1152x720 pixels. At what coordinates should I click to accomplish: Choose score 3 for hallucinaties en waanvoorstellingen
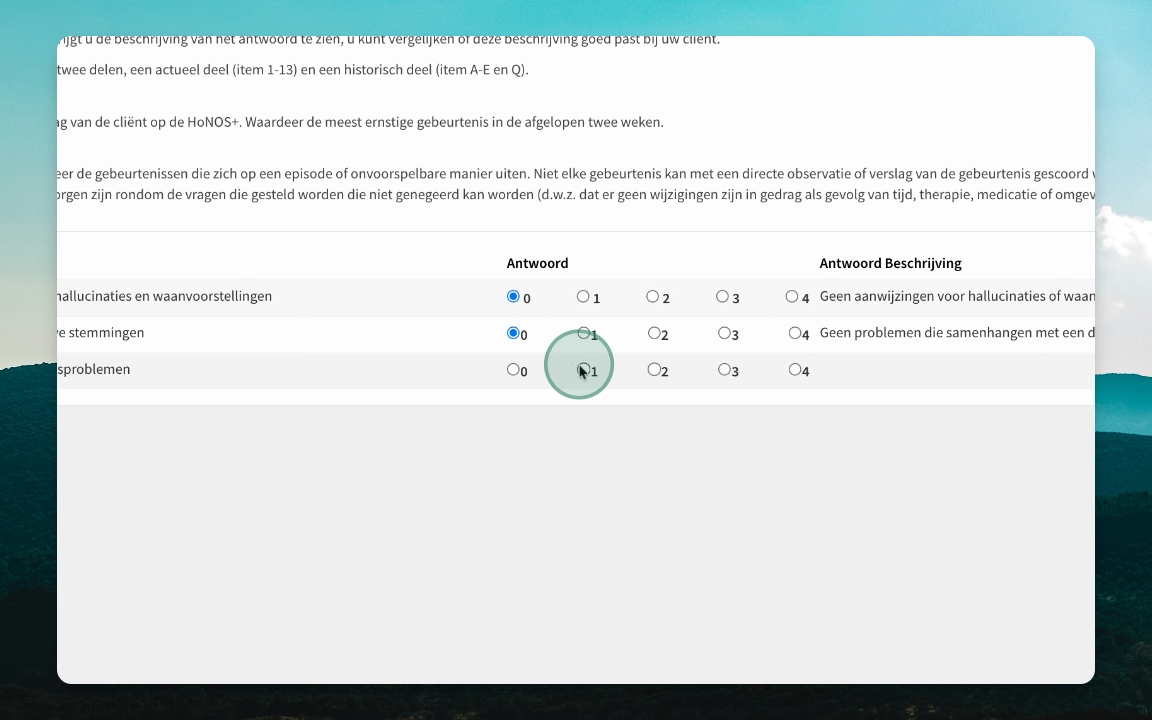pos(722,296)
